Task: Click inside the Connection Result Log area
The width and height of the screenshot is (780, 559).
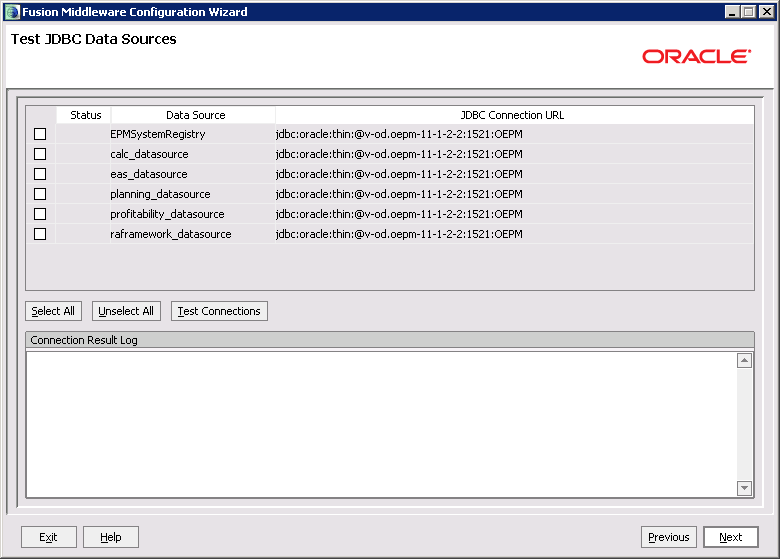Action: (x=382, y=424)
